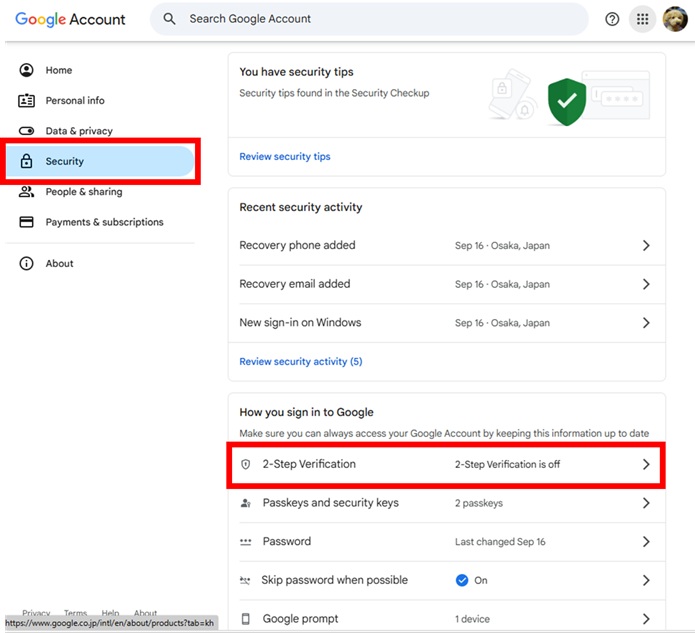The width and height of the screenshot is (695, 633).
Task: Open the profile avatar menu
Action: coord(674,19)
